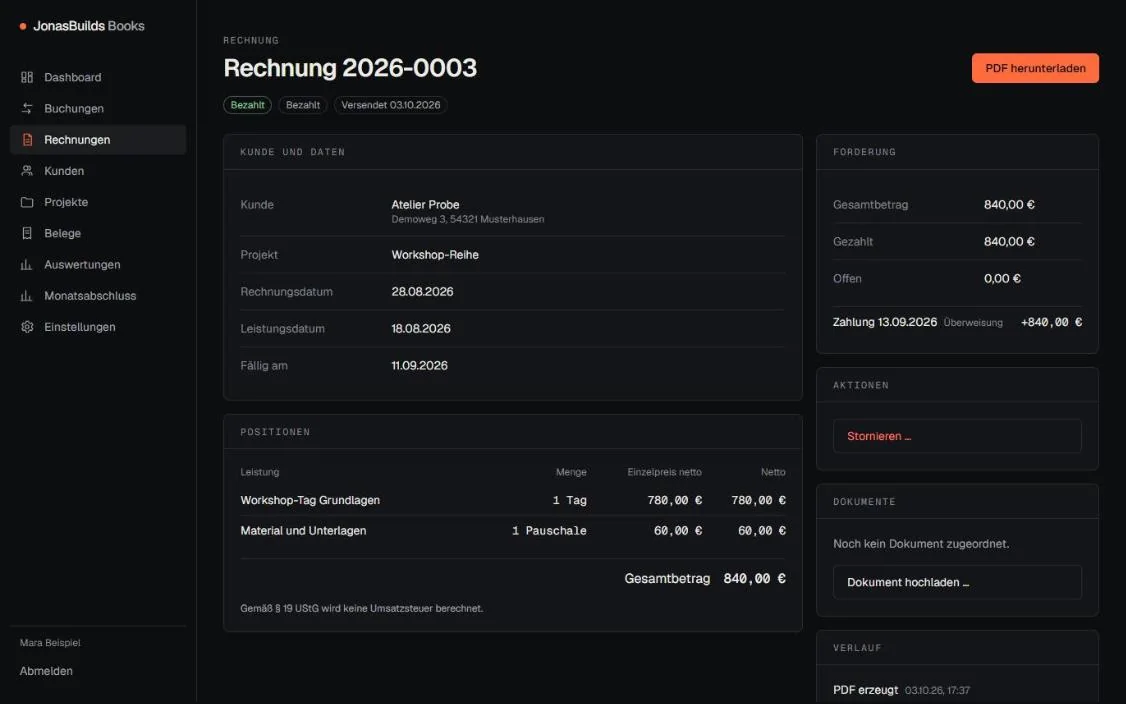Click the unit price 780,00 €
The height and width of the screenshot is (704, 1126).
674,500
